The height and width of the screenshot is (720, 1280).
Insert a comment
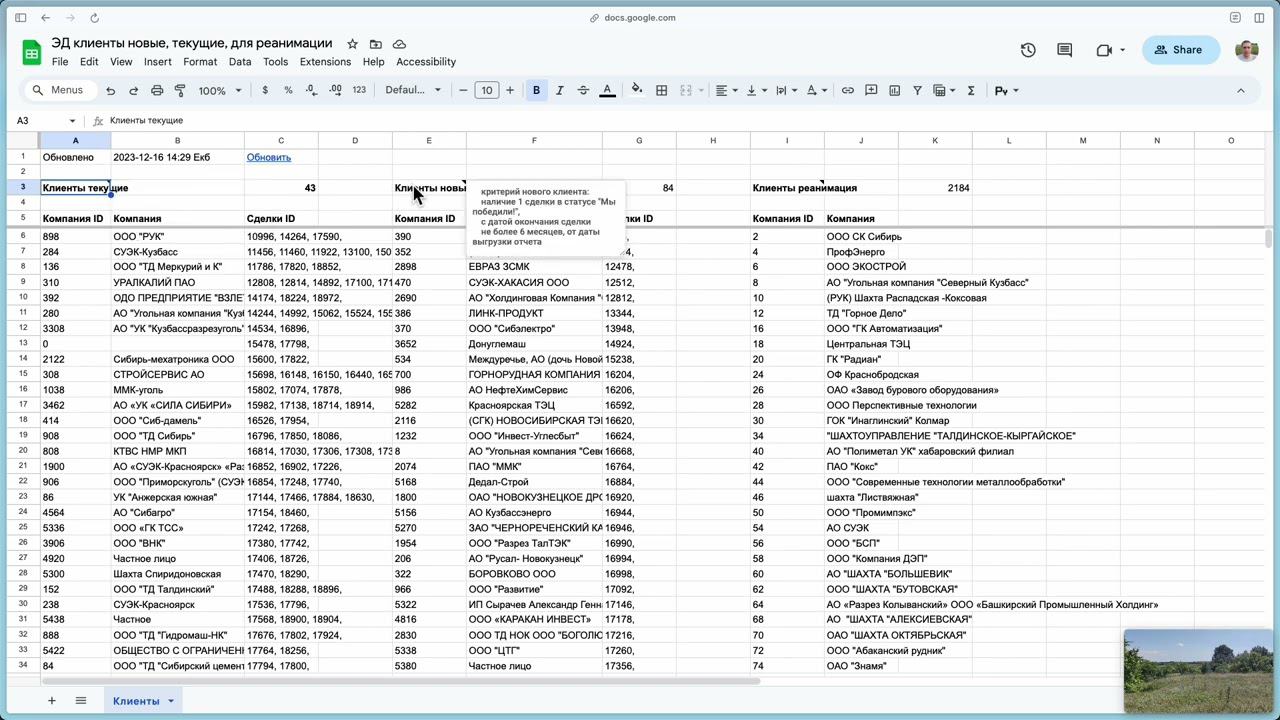pyautogui.click(x=871, y=90)
